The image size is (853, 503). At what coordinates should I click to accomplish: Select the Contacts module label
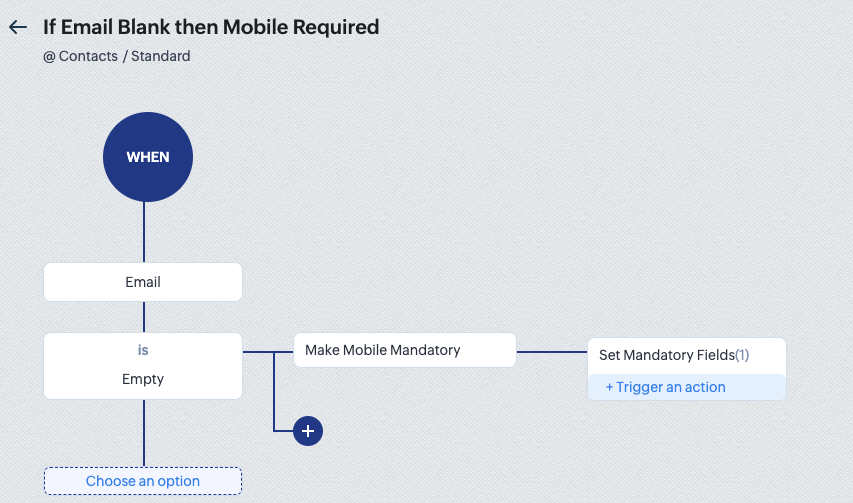click(x=88, y=56)
